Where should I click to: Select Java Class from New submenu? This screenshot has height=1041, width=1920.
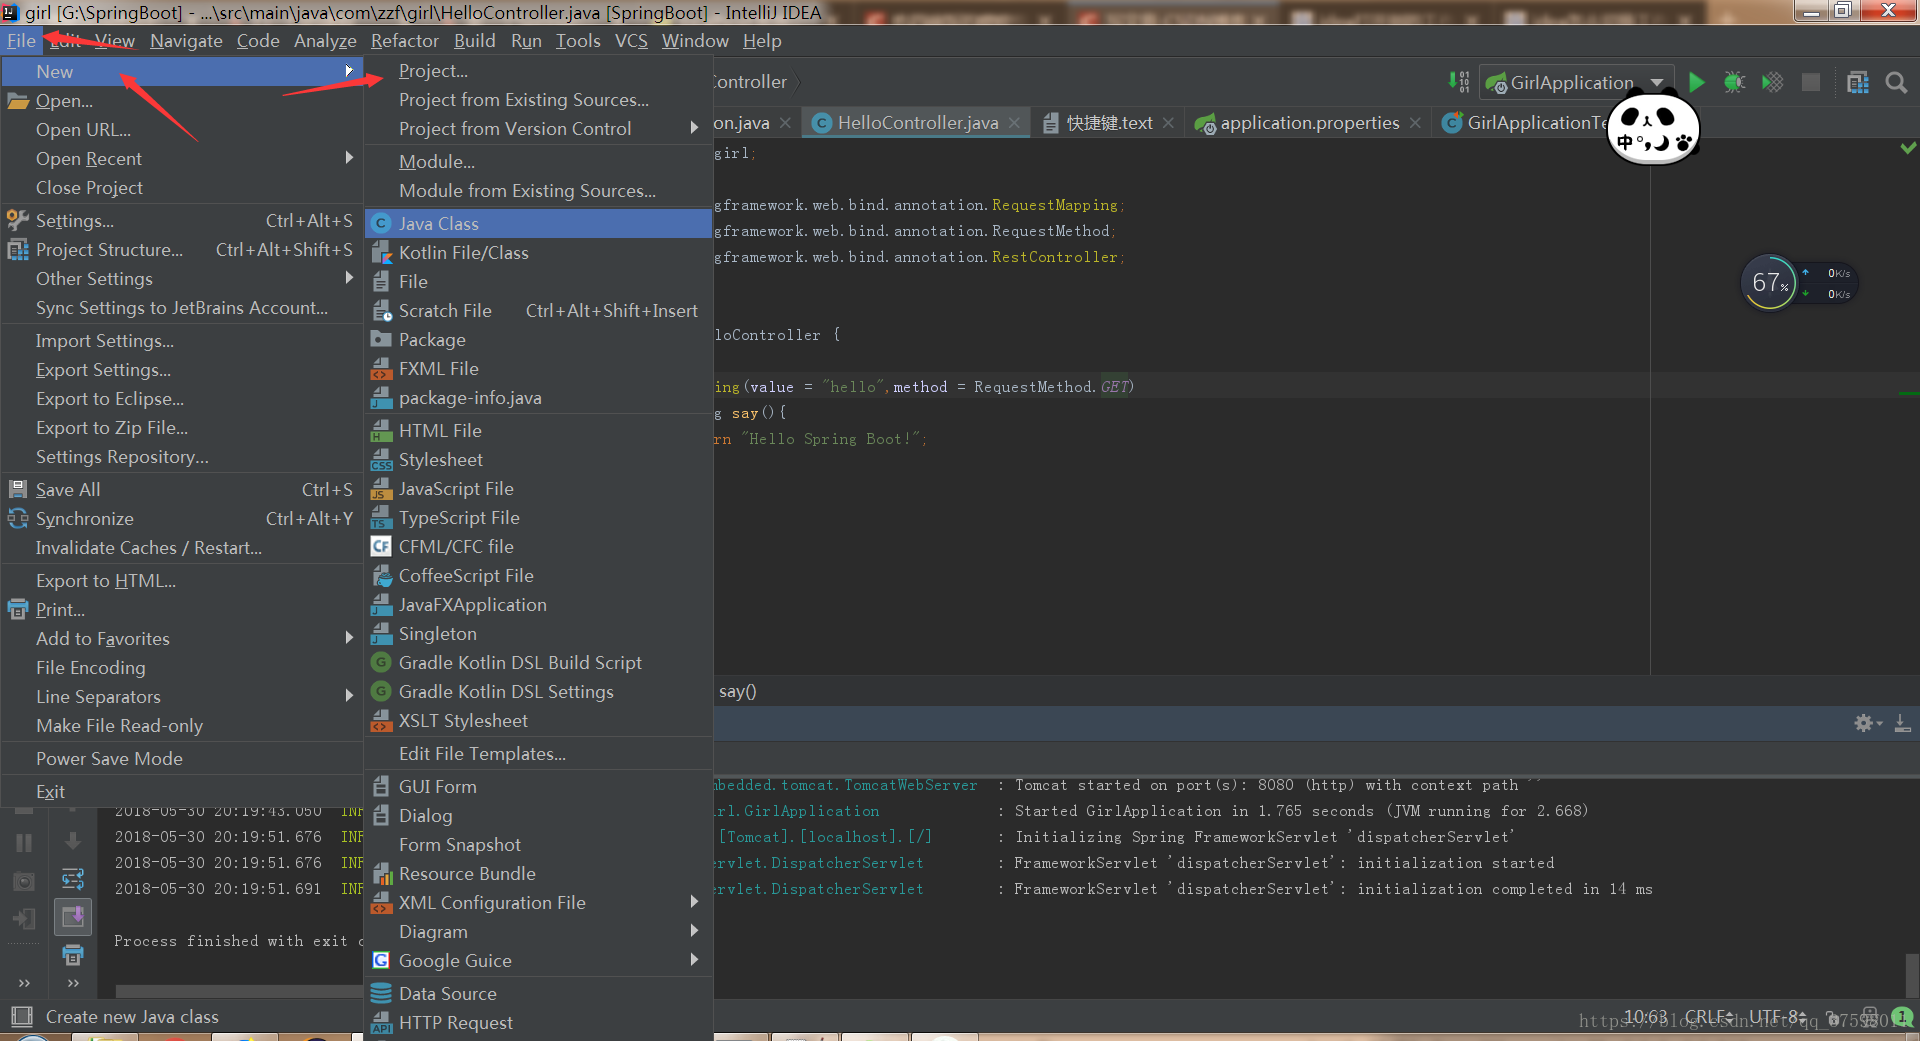[538, 224]
